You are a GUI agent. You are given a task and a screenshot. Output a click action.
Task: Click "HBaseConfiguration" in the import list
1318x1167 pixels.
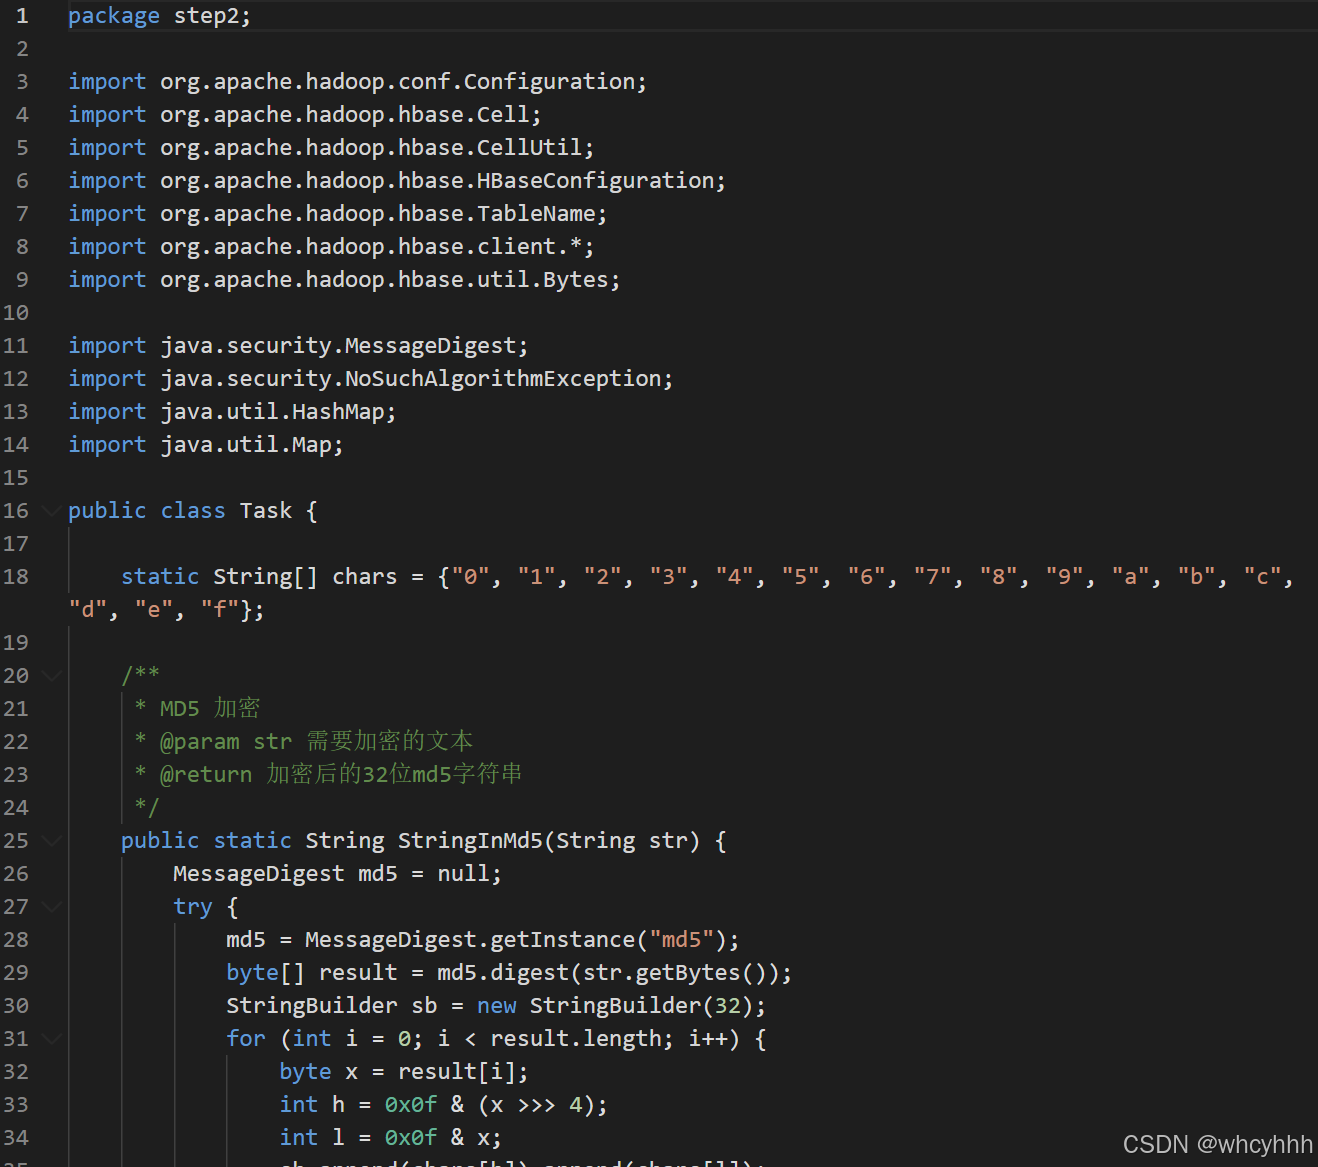coord(595,181)
